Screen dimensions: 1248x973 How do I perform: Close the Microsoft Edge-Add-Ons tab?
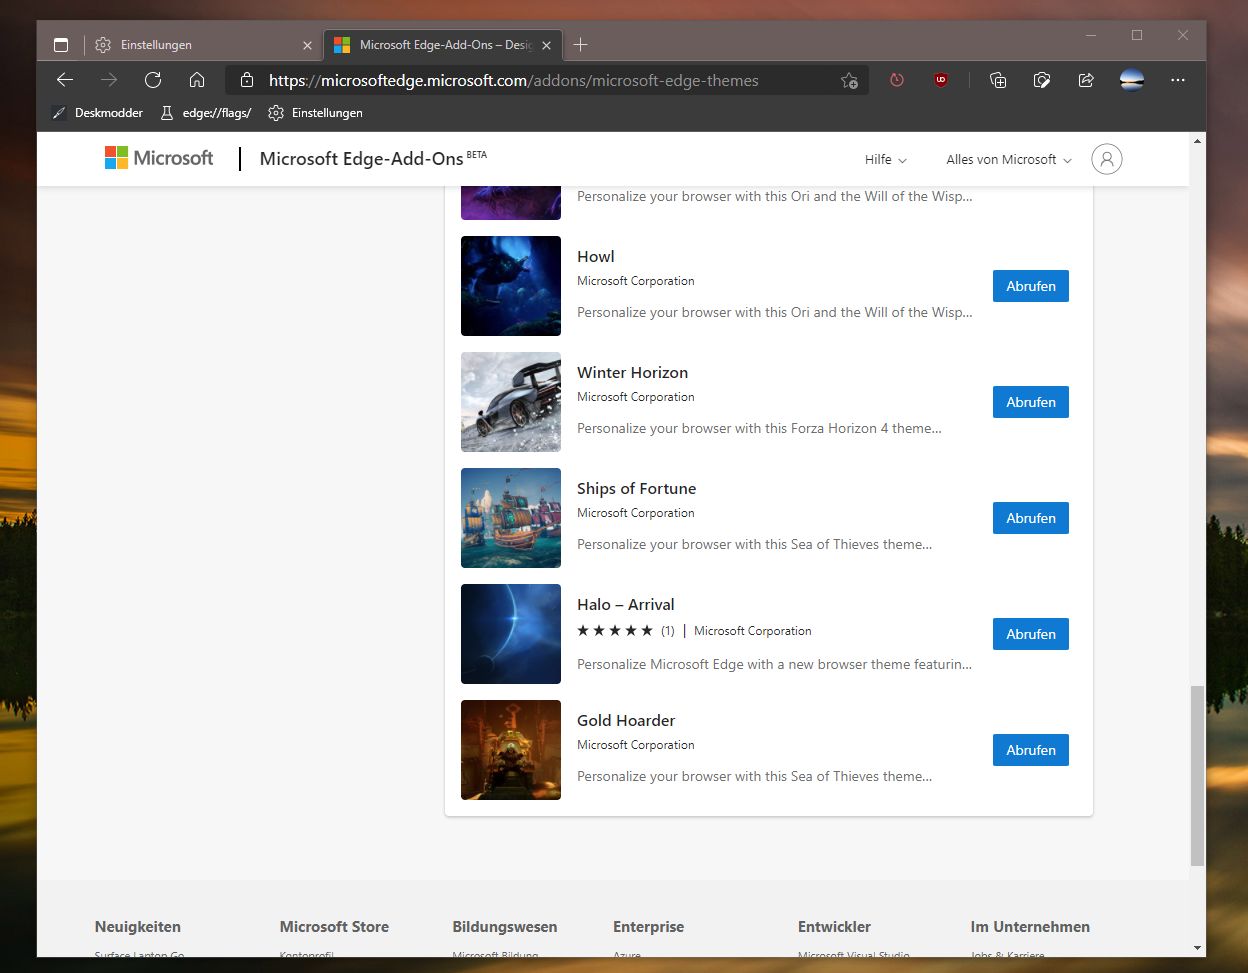[546, 45]
